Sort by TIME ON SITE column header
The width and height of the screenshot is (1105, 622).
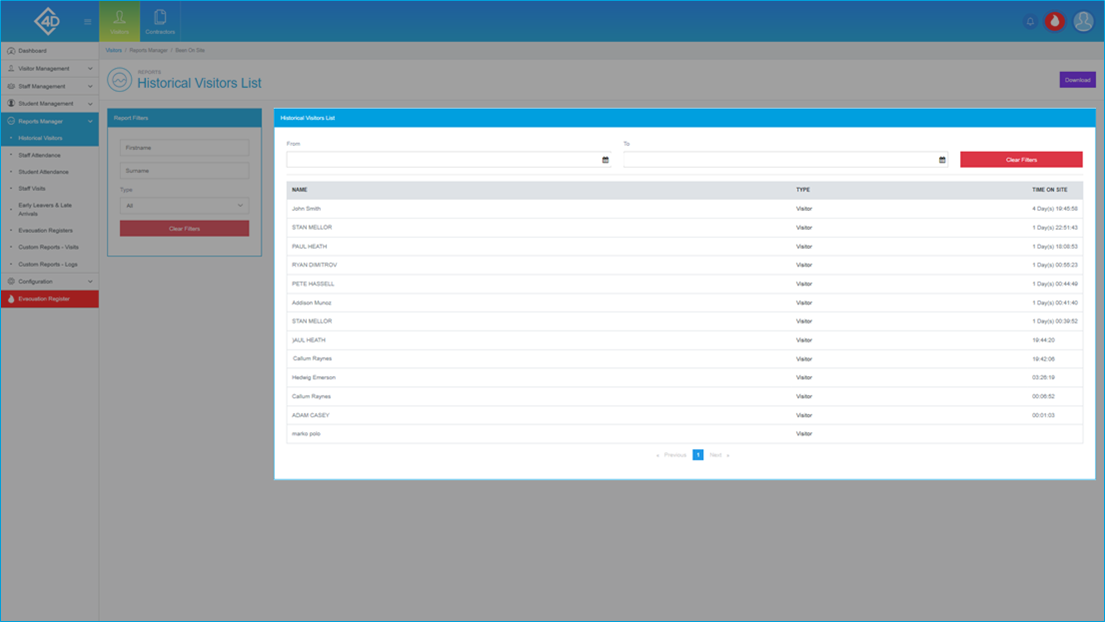(x=1049, y=189)
